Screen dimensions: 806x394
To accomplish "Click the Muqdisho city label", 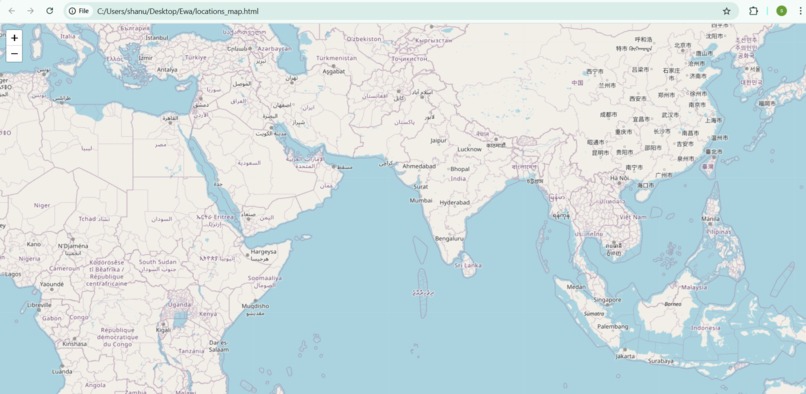I will tap(255, 306).
